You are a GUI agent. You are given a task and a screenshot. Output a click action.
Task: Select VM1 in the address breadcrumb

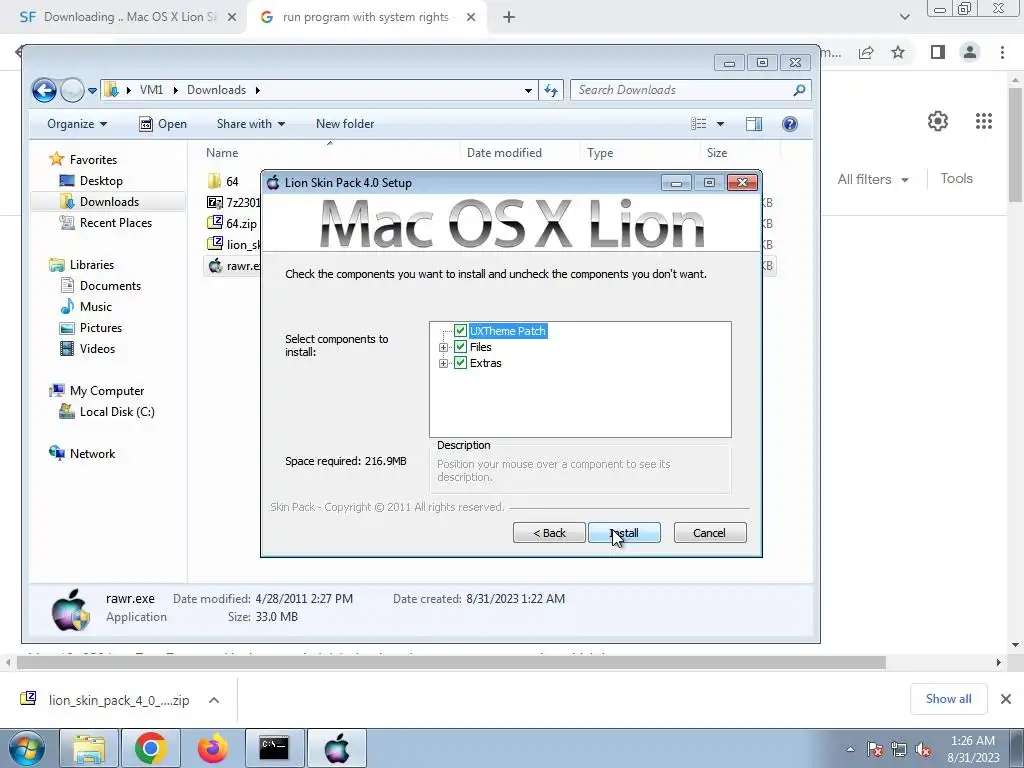(x=152, y=90)
